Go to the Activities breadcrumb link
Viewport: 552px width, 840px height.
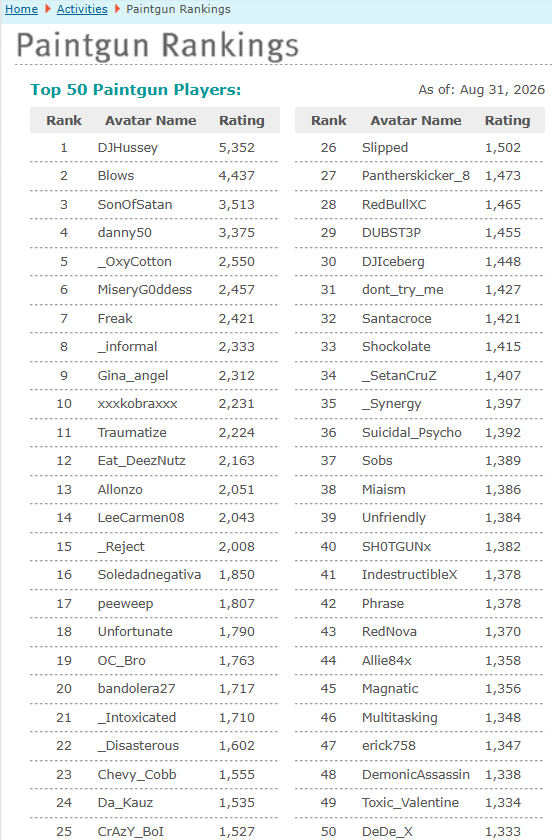coord(82,9)
